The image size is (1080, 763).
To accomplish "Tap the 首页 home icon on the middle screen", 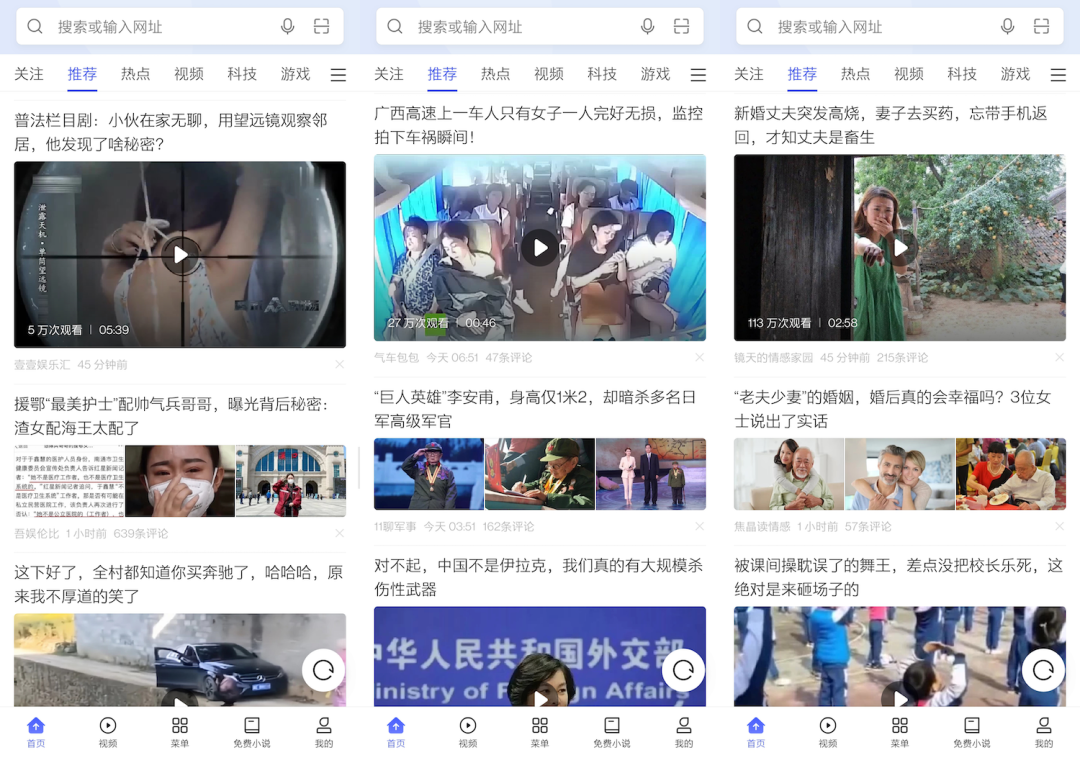I will pyautogui.click(x=396, y=725).
